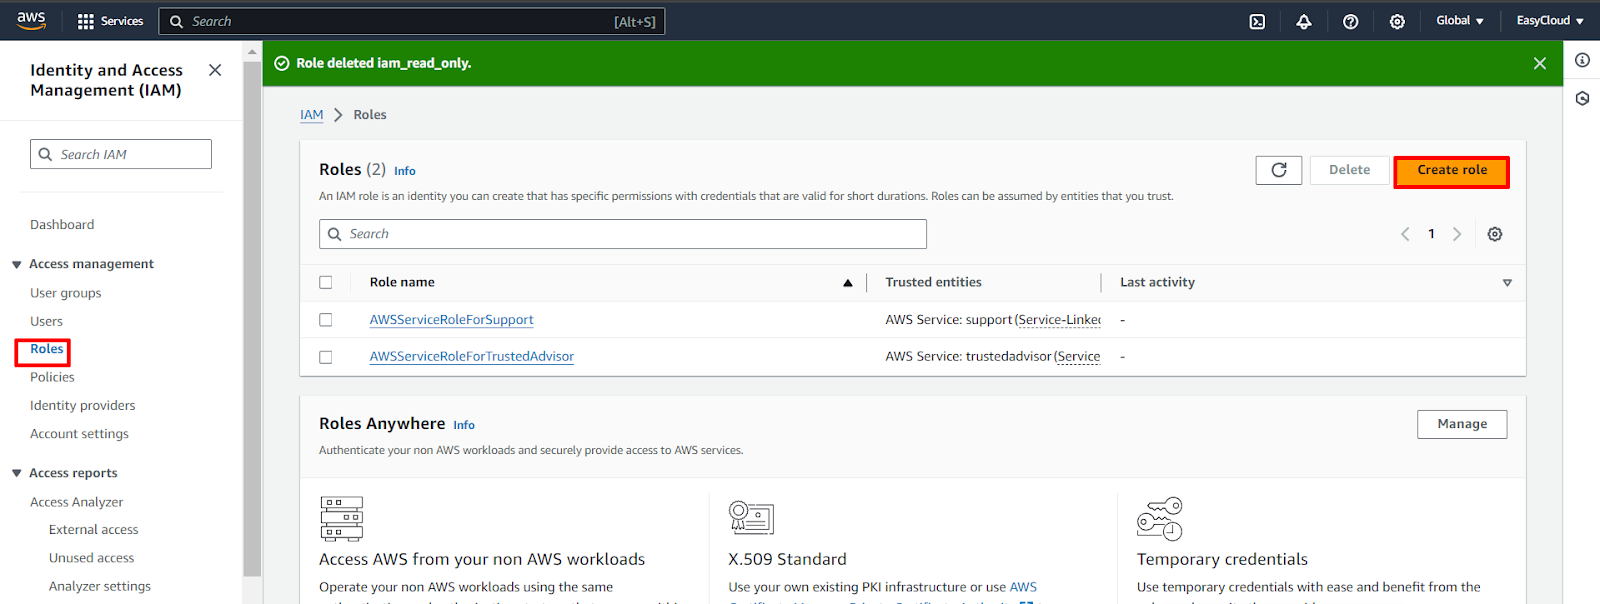Screen dimensions: 1600x604
Task: Click the Last activity column header
Action: tap(1157, 283)
